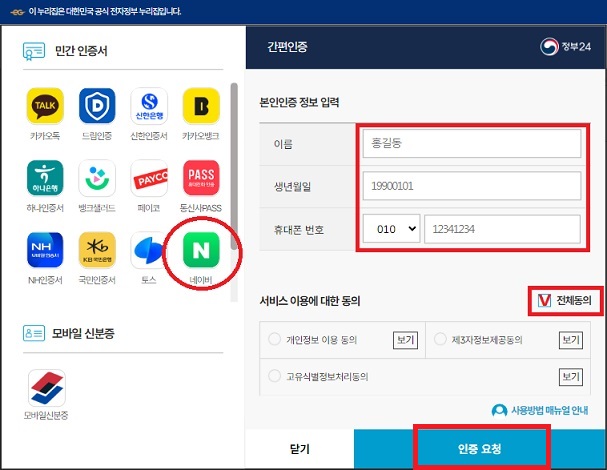Click the 모바일 신분증 heading text
Viewport: 607px width, 470px height.
(x=83, y=333)
